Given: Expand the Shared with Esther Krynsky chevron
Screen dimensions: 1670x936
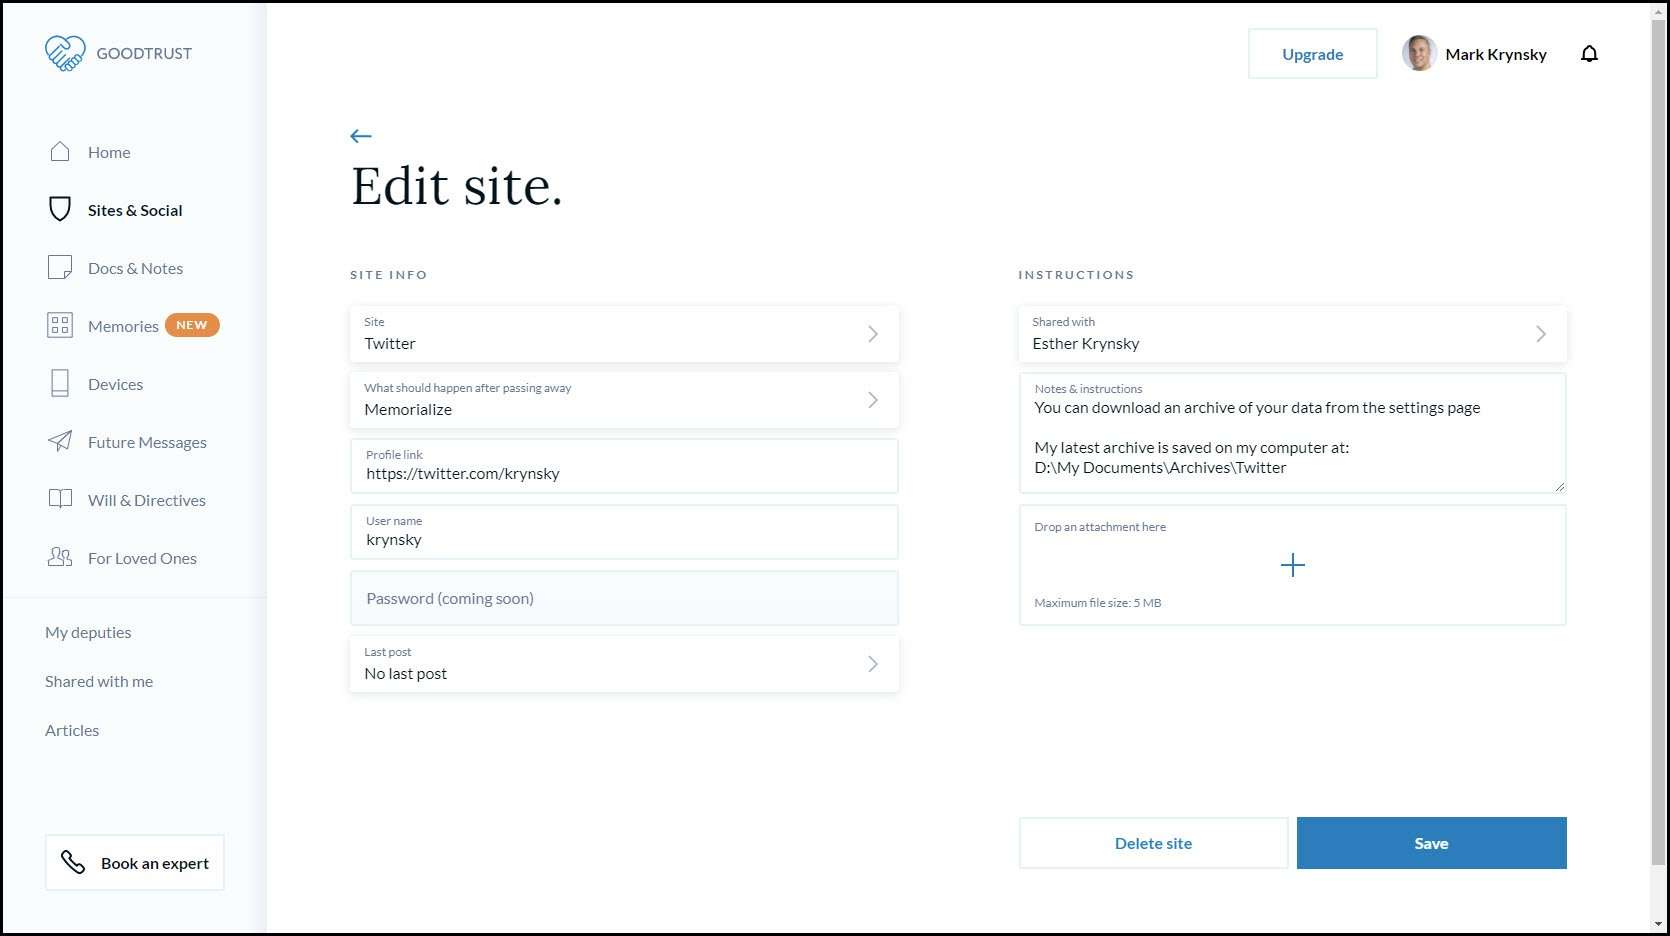Looking at the screenshot, I should (1541, 334).
